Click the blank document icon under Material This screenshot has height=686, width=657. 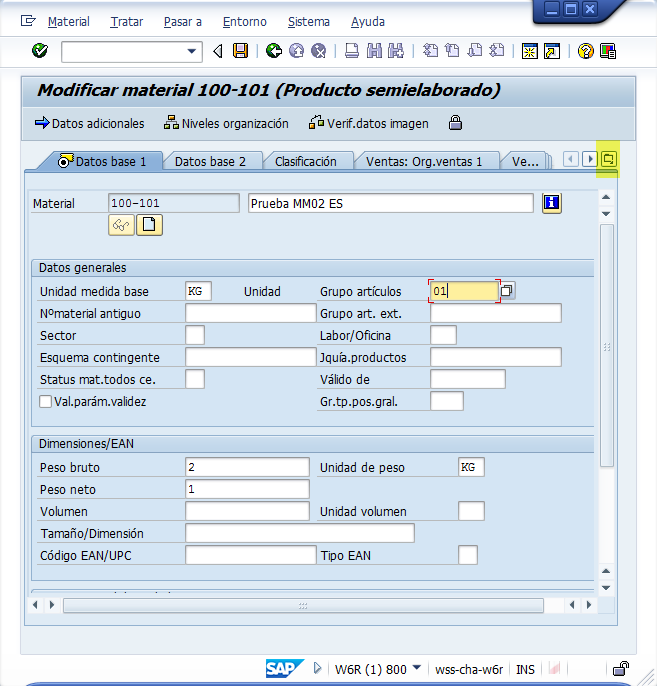click(x=149, y=225)
